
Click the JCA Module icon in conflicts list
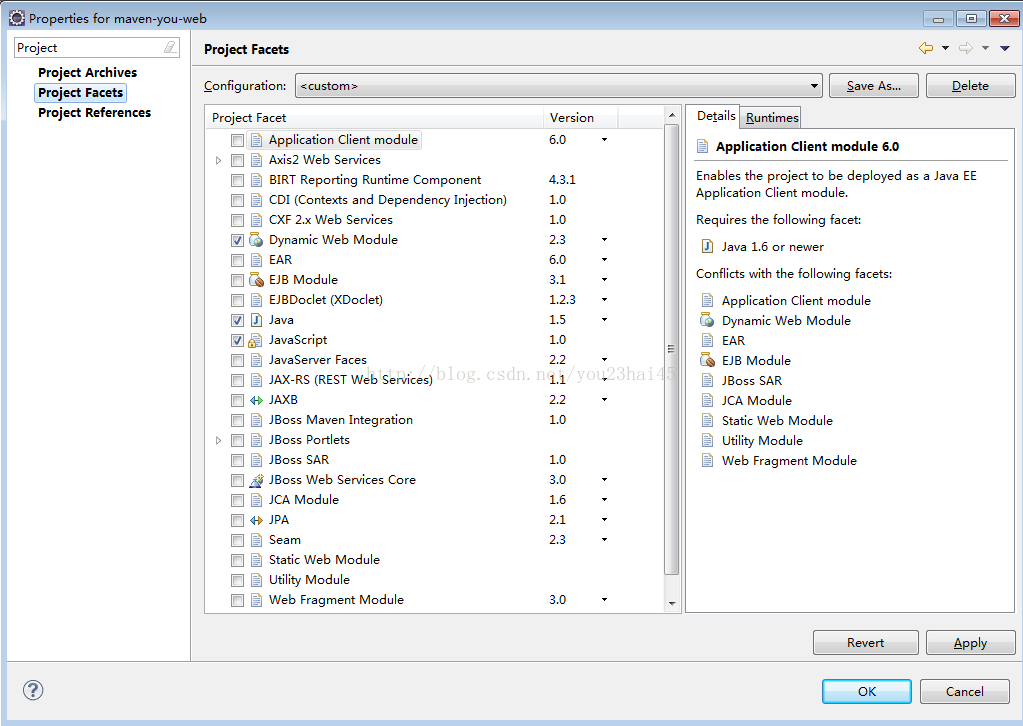pos(707,401)
